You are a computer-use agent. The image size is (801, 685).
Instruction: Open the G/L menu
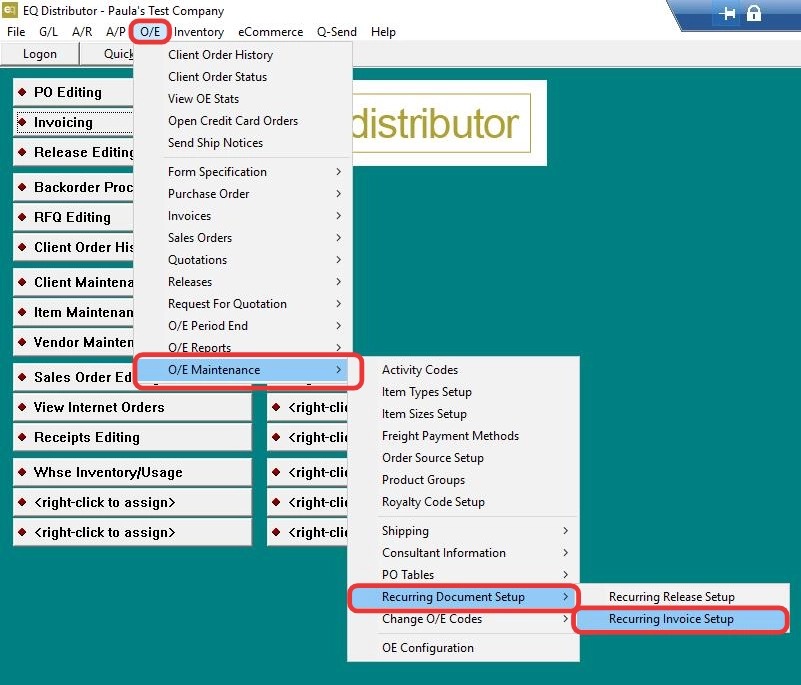(x=48, y=32)
